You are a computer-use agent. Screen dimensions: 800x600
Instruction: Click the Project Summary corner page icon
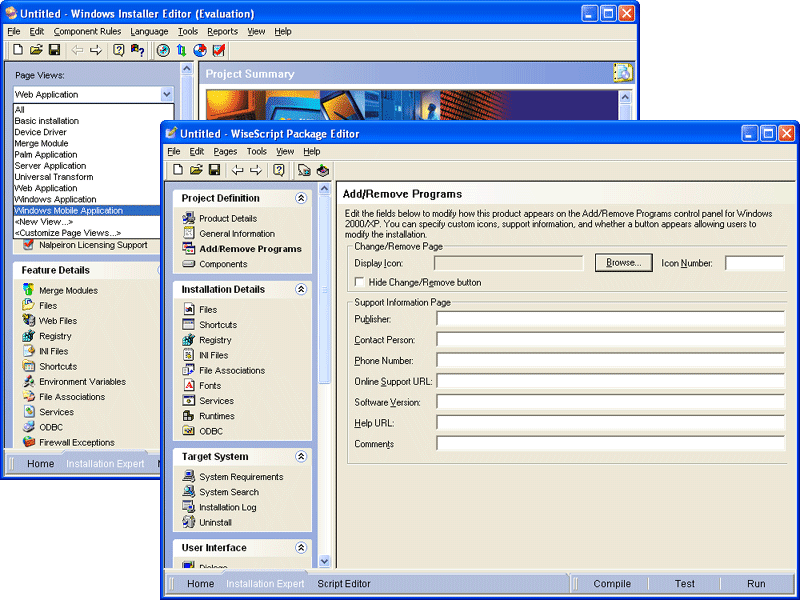622,73
